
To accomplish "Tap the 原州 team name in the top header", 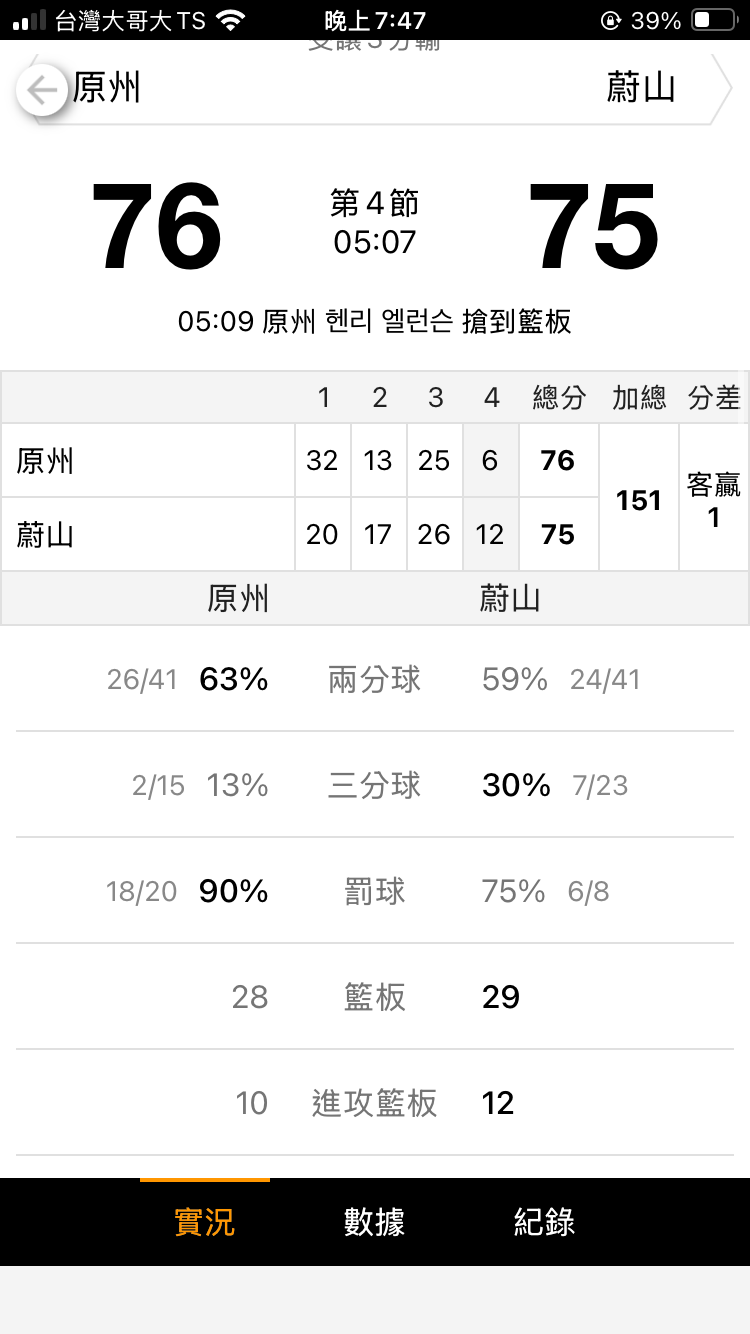I will click(x=107, y=88).
